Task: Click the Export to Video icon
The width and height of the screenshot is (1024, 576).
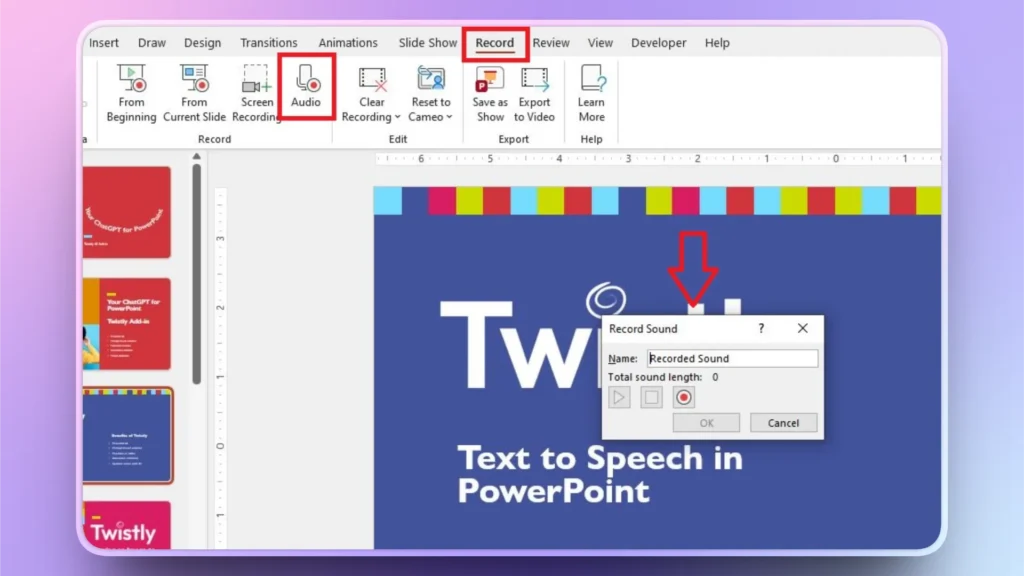Action: coord(535,88)
